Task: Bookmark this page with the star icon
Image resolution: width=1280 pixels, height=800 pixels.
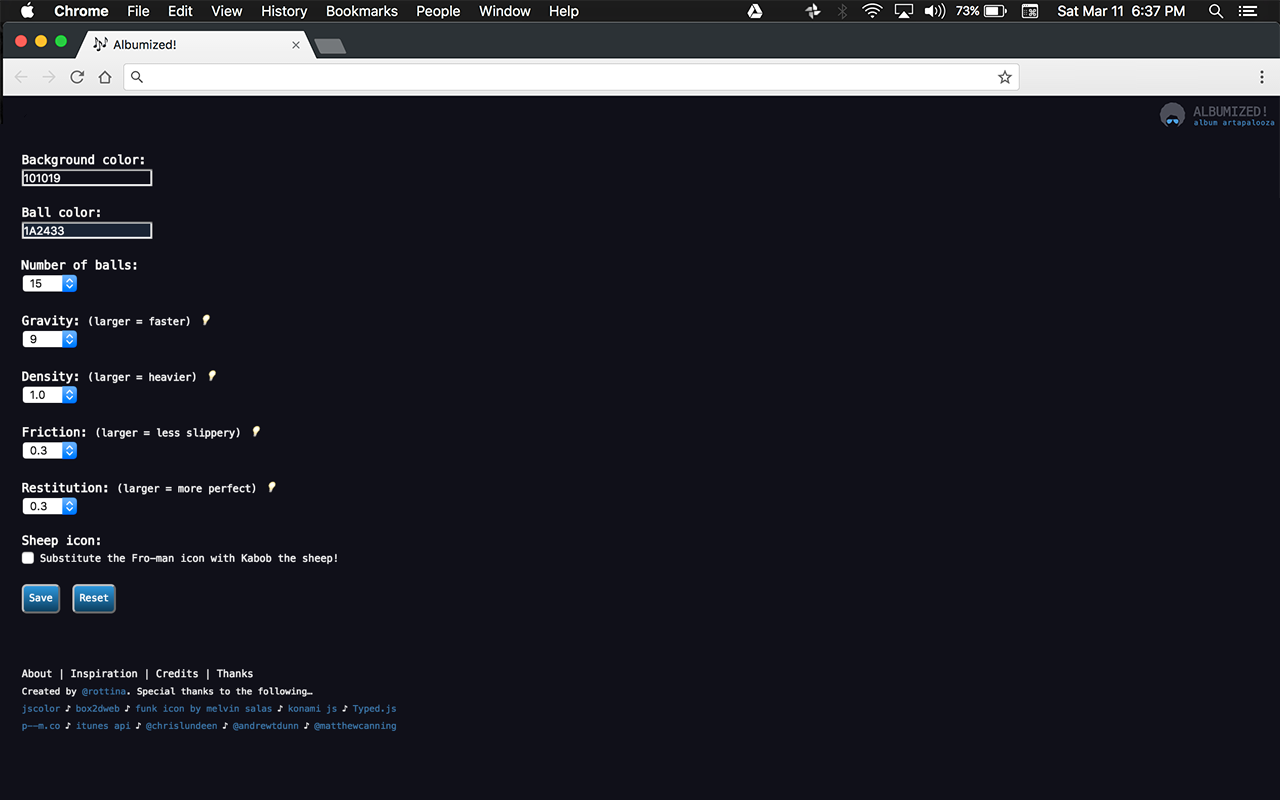Action: click(1005, 77)
